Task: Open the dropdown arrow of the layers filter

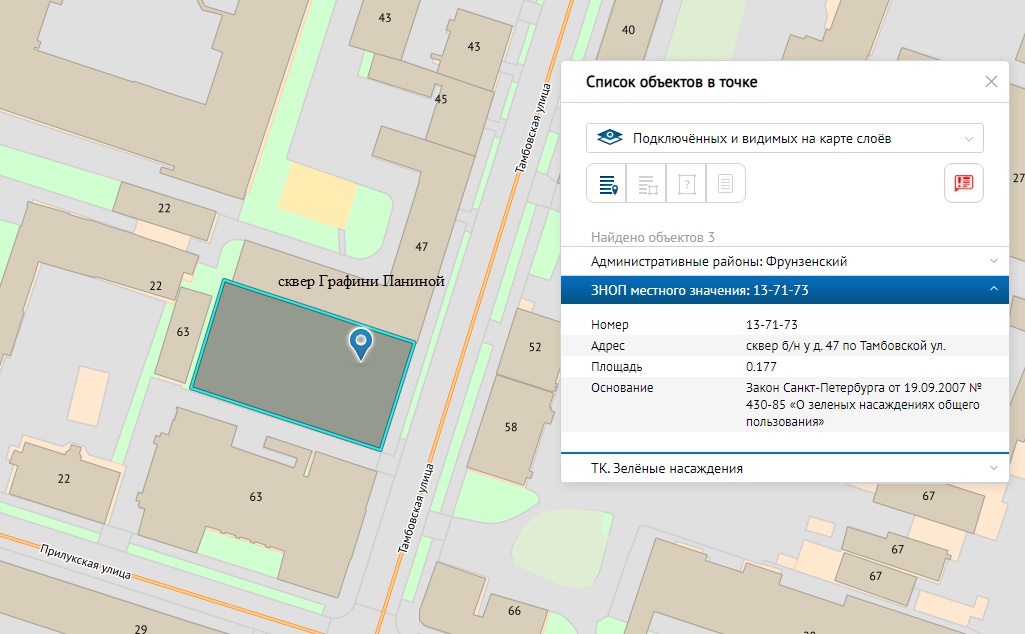Action: point(968,138)
